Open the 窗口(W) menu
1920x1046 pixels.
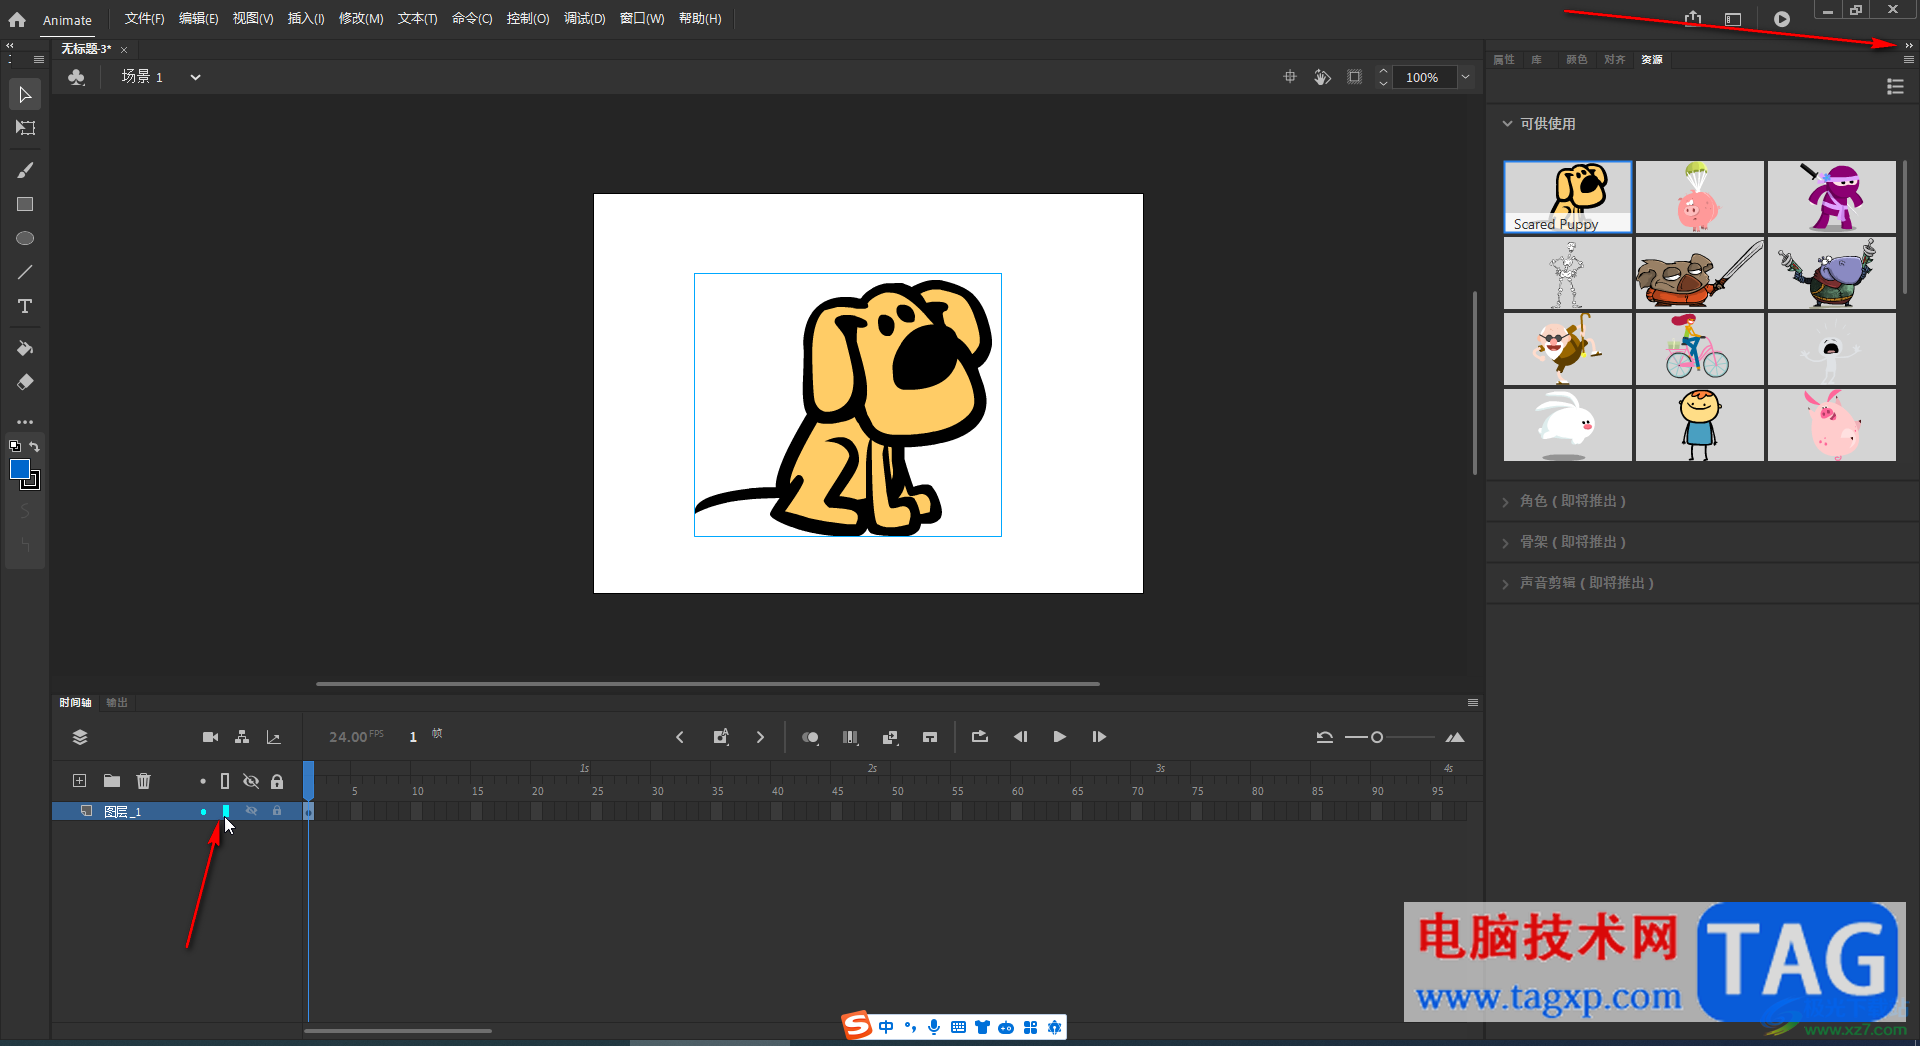(642, 19)
